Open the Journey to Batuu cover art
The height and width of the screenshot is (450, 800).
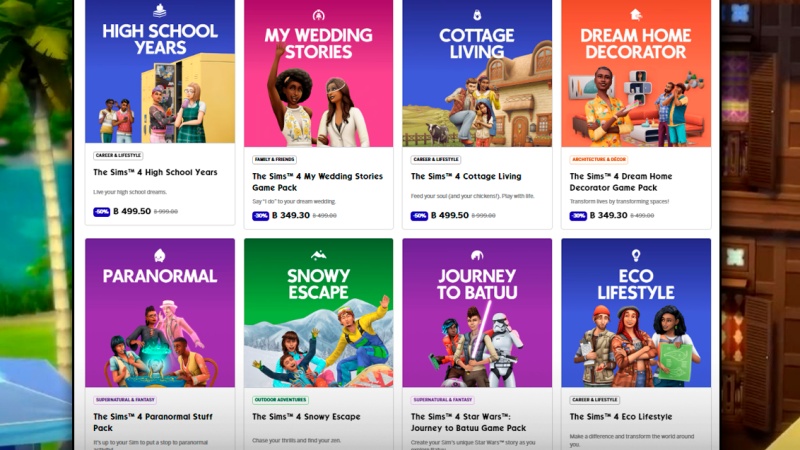coord(477,313)
